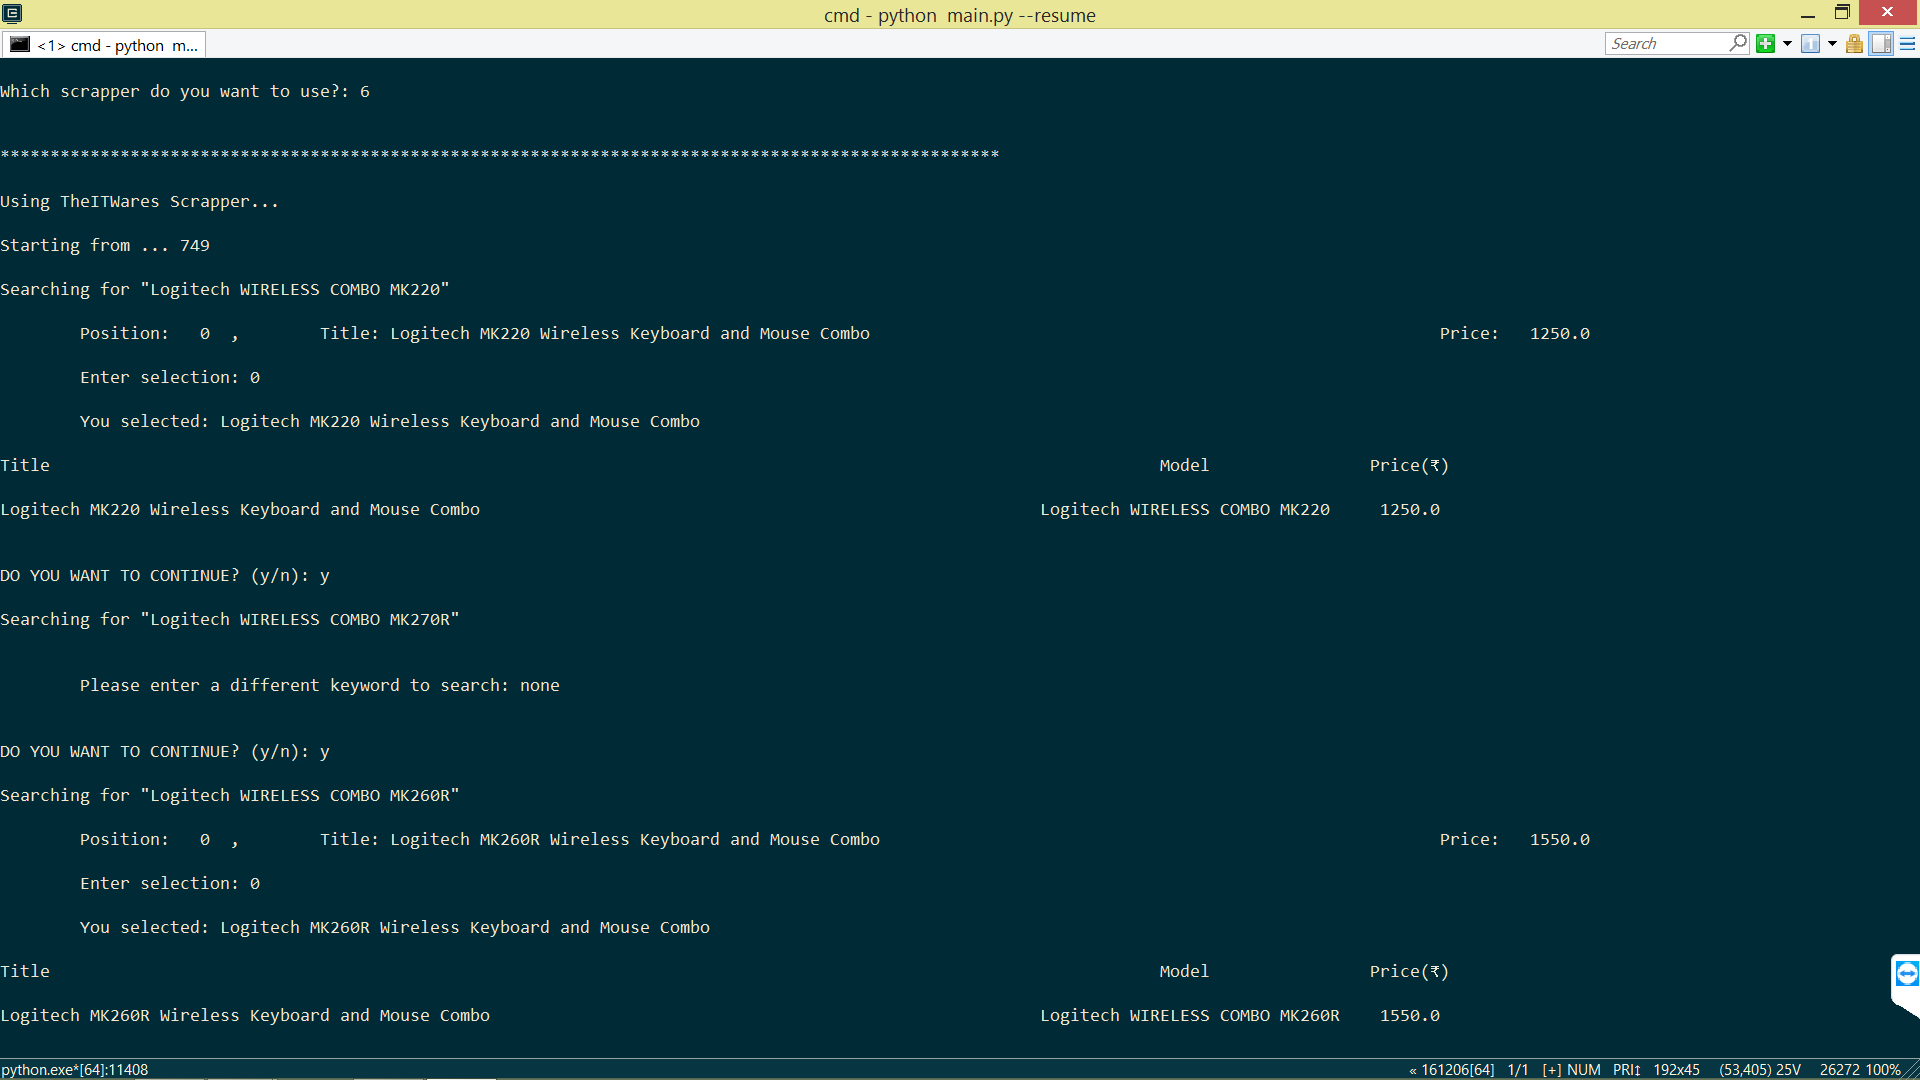Viewport: 1920px width, 1080px height.
Task: Toggle the NUM lock indicator in status bar
Action: coord(1584,1070)
